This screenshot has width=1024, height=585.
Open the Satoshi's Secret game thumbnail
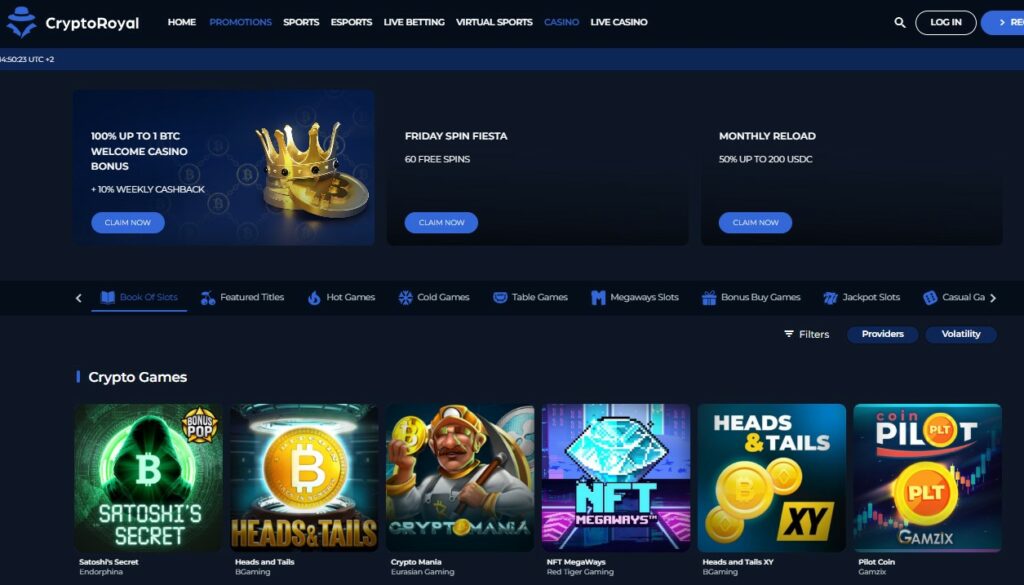click(148, 478)
